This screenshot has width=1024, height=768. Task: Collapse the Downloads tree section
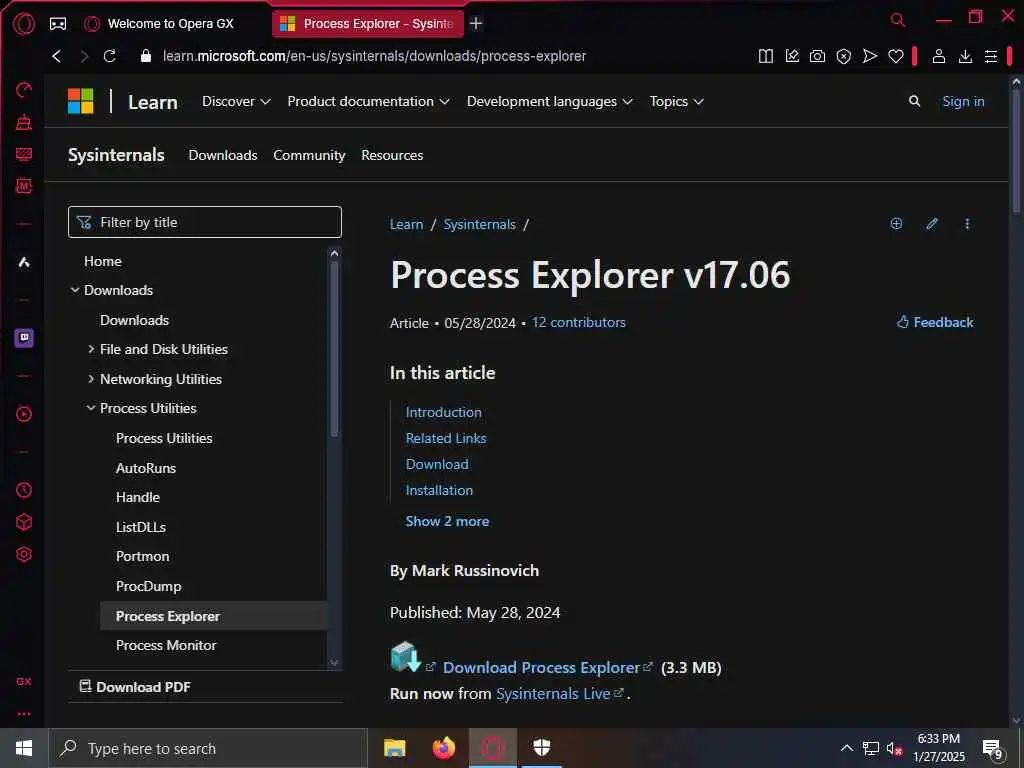[x=75, y=290]
